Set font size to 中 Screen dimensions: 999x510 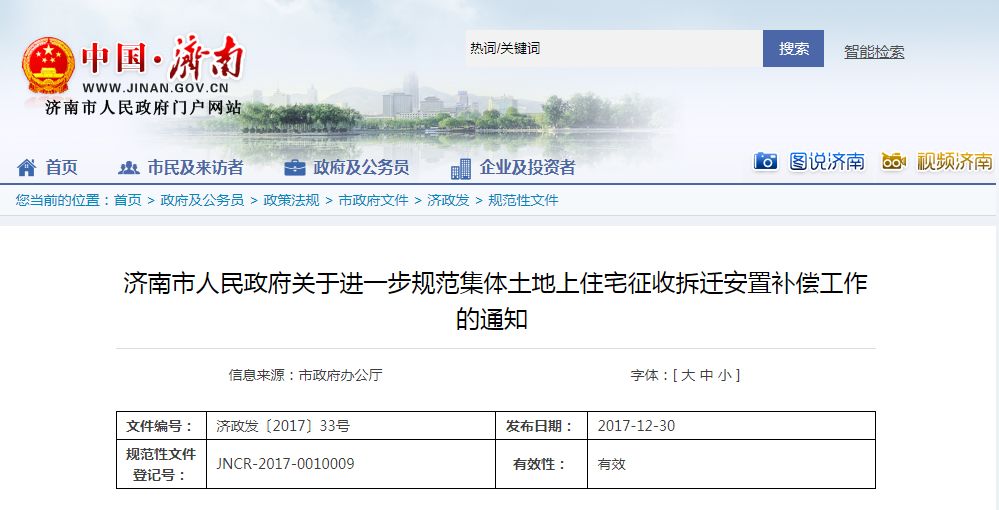(x=707, y=375)
